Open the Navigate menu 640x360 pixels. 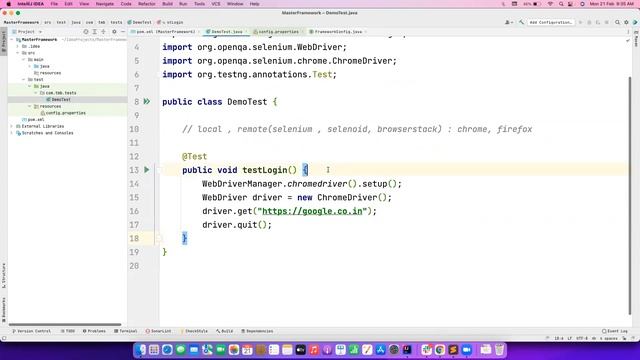[104, 4]
